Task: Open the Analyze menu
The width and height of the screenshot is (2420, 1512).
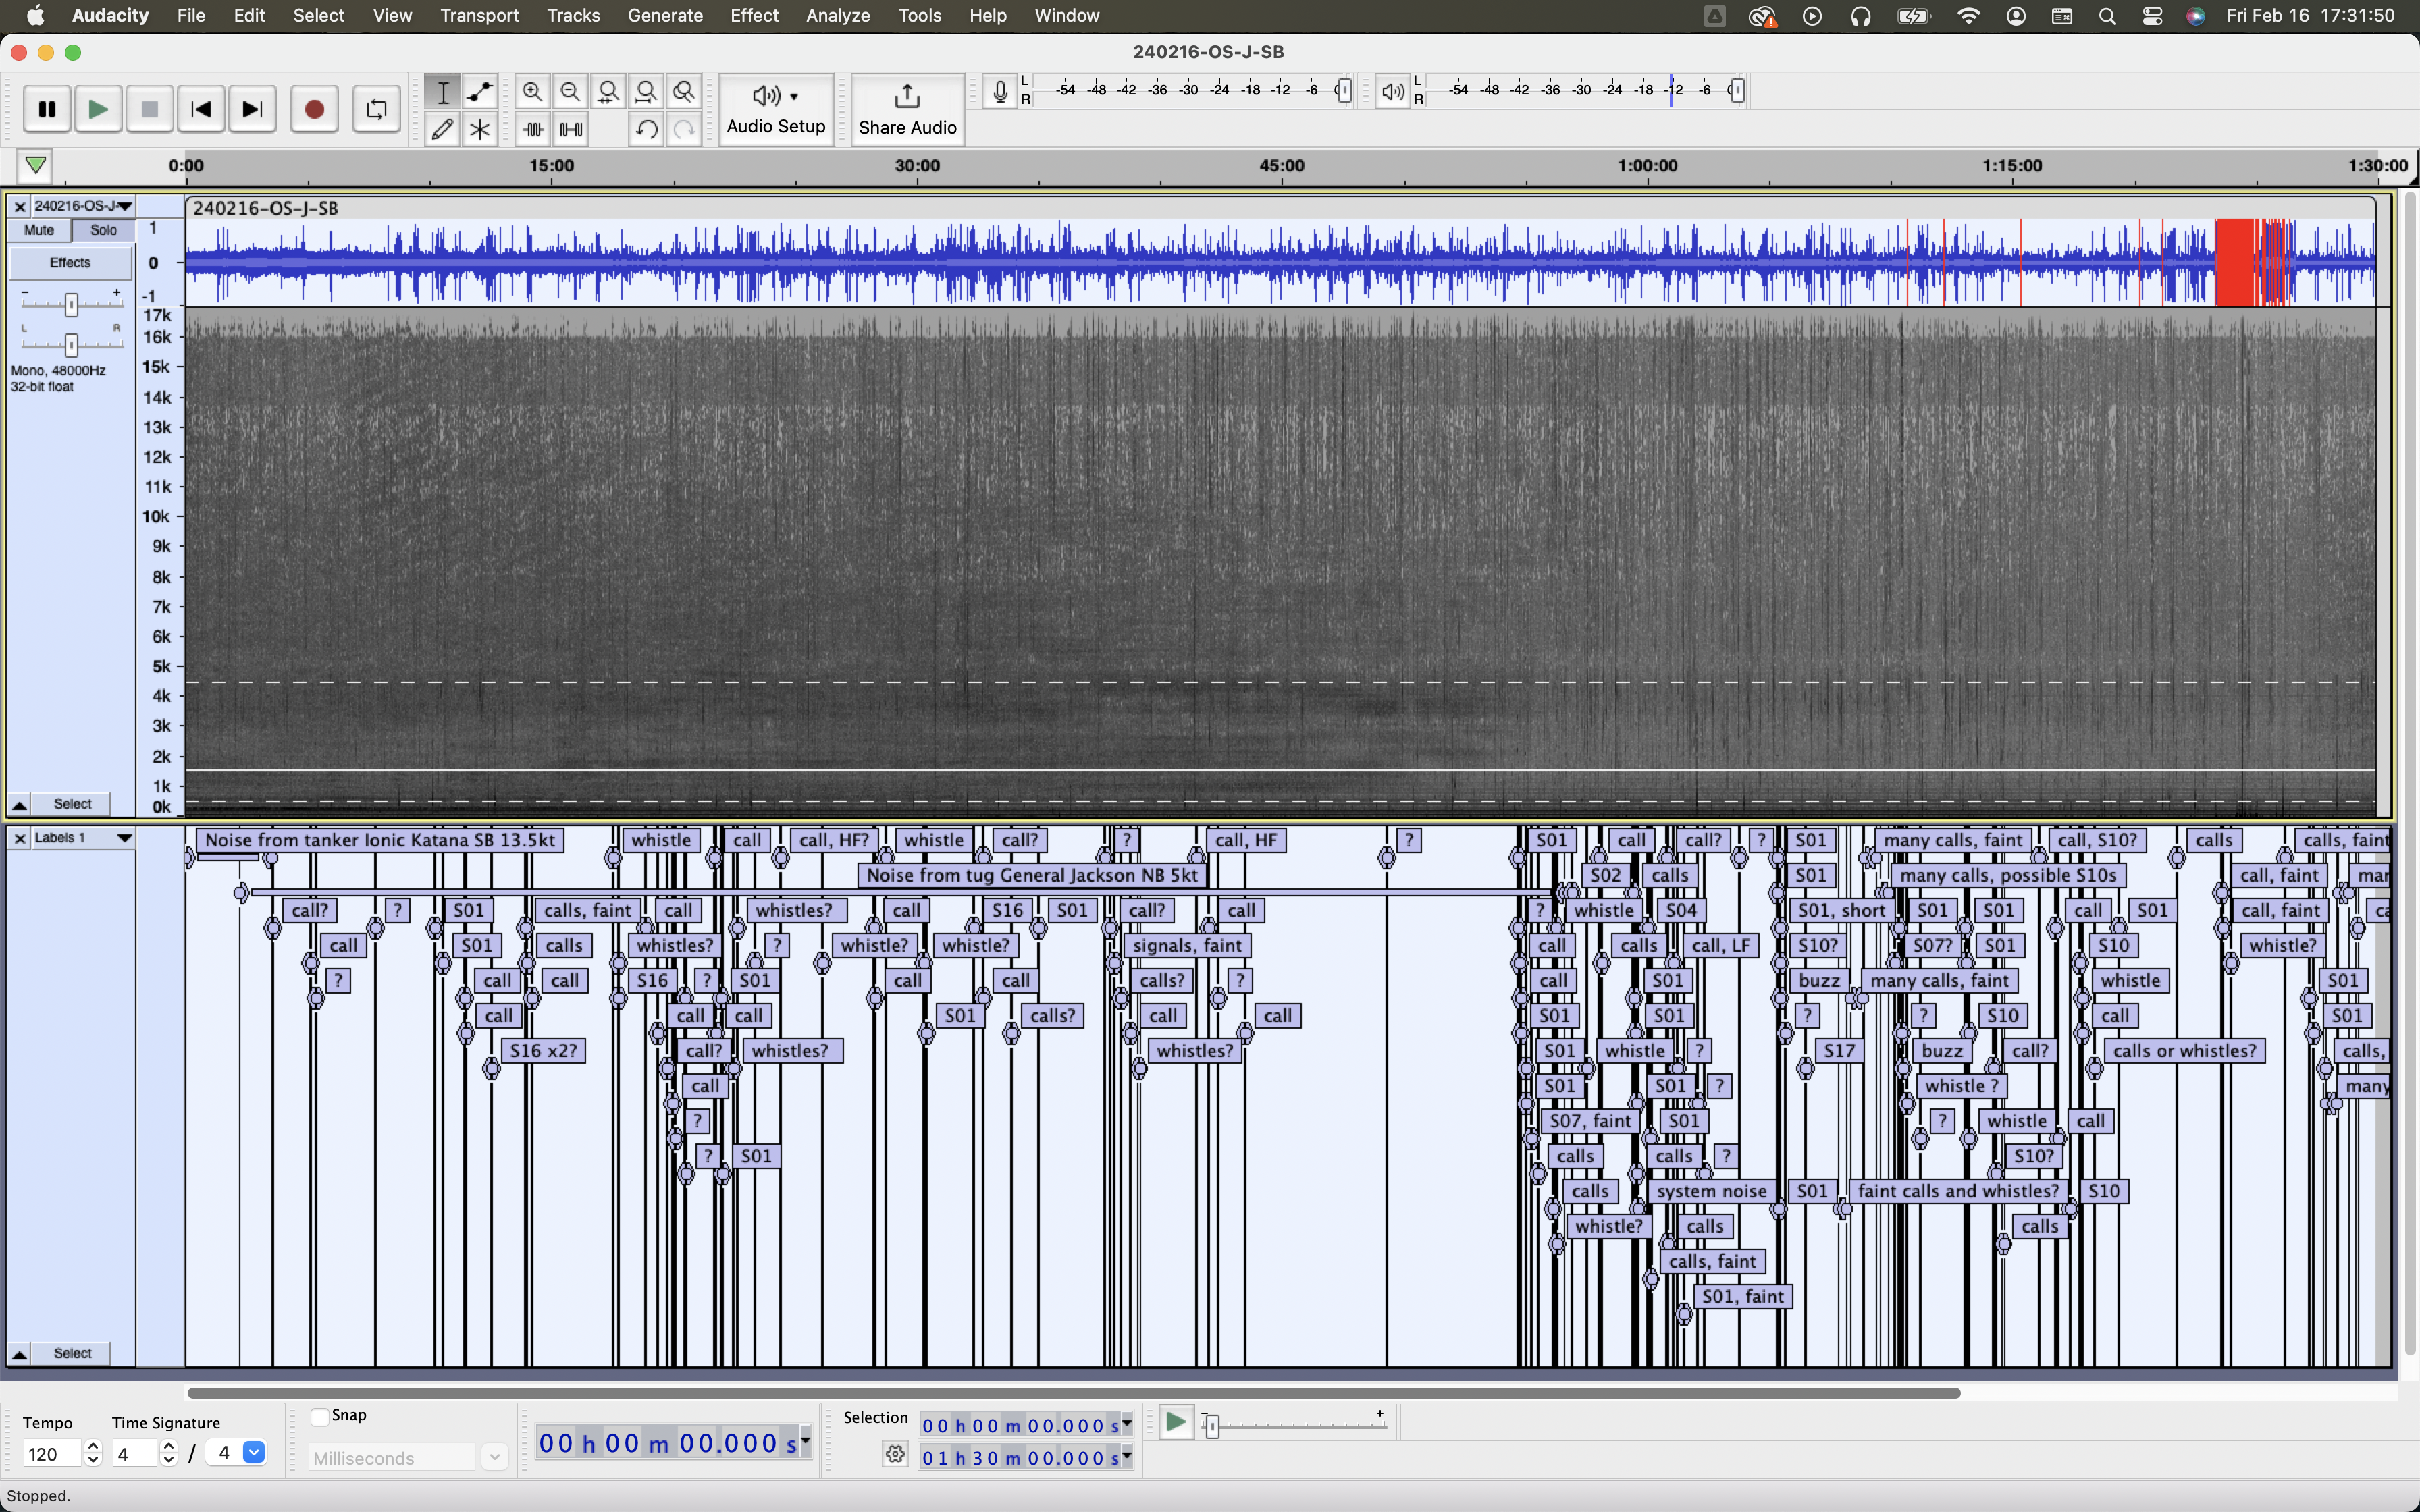Action: [x=837, y=15]
